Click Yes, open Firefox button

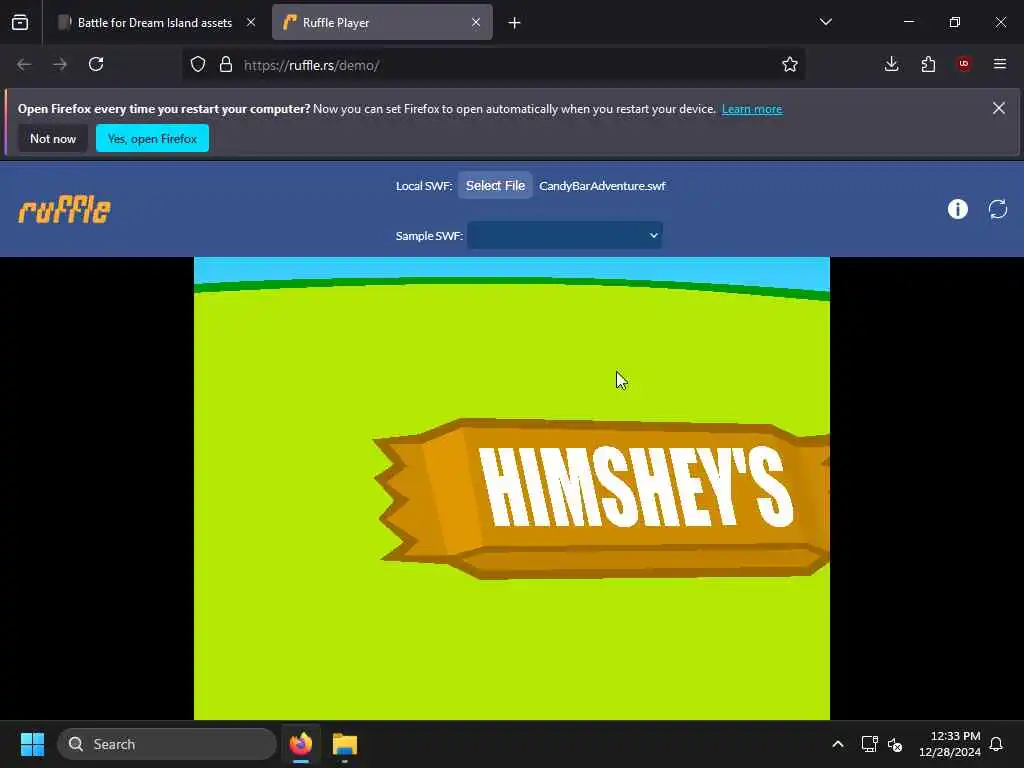(x=152, y=138)
